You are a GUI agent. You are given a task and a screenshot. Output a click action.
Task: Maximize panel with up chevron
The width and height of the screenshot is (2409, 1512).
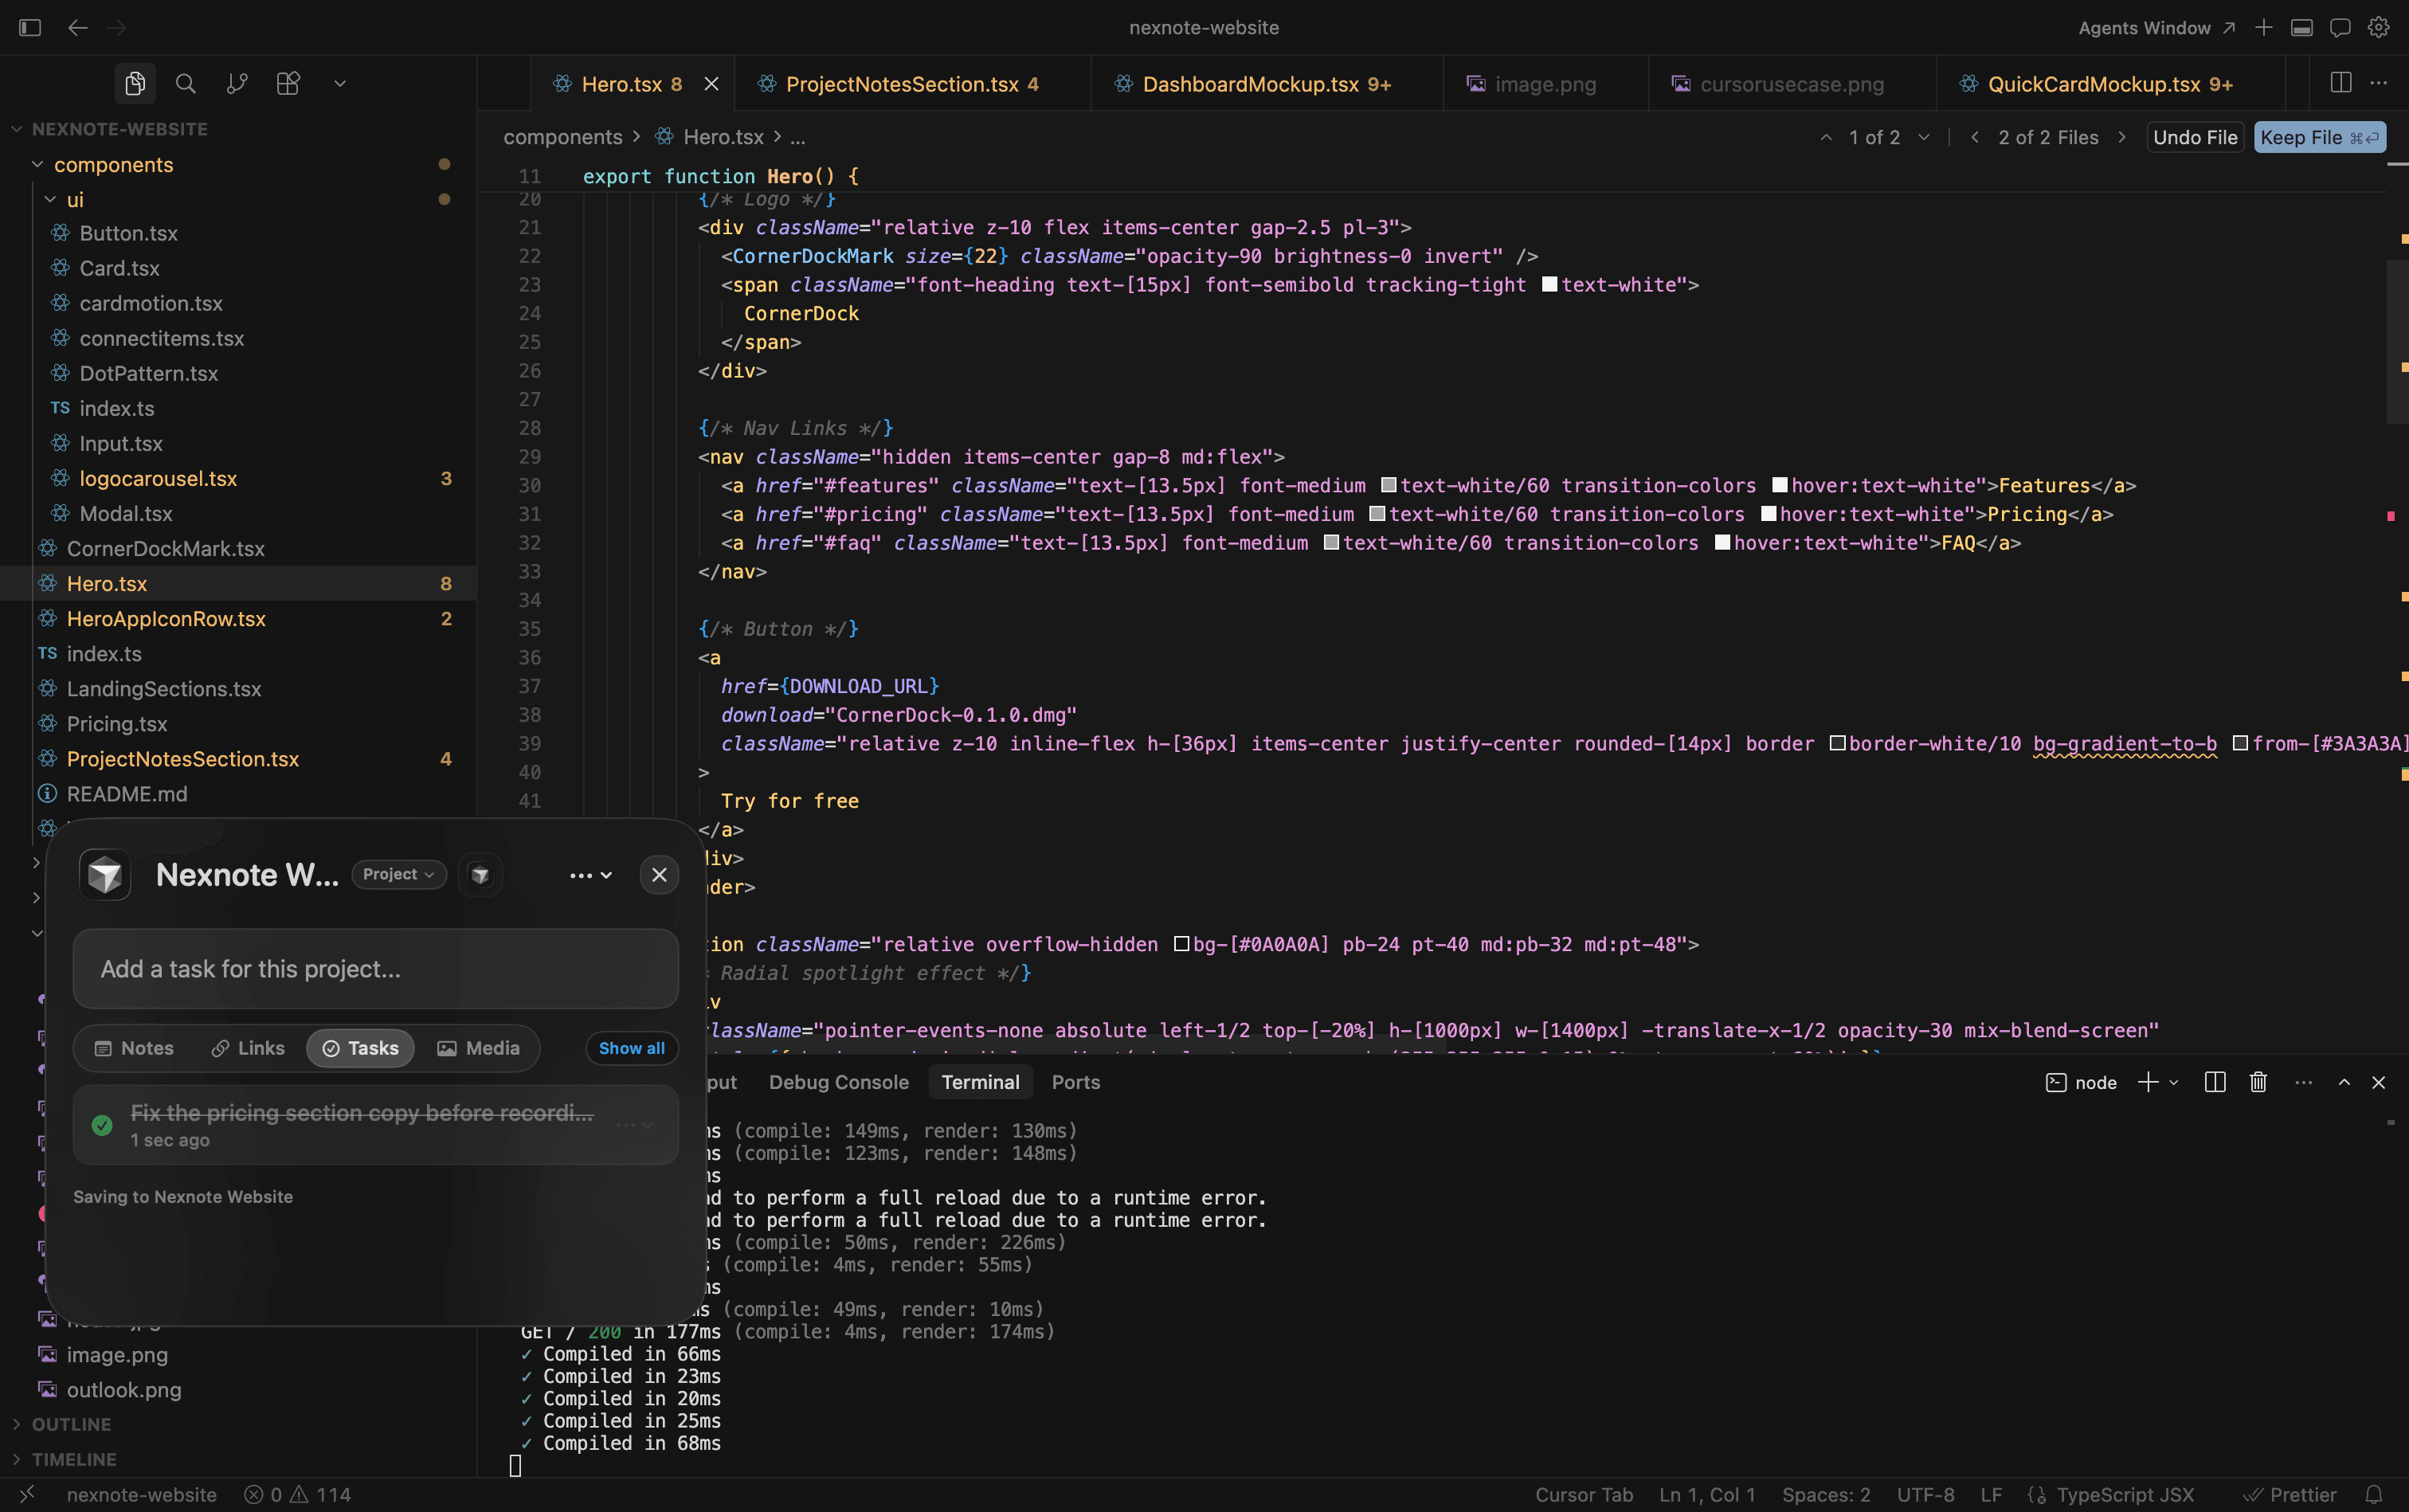coord(2344,1082)
